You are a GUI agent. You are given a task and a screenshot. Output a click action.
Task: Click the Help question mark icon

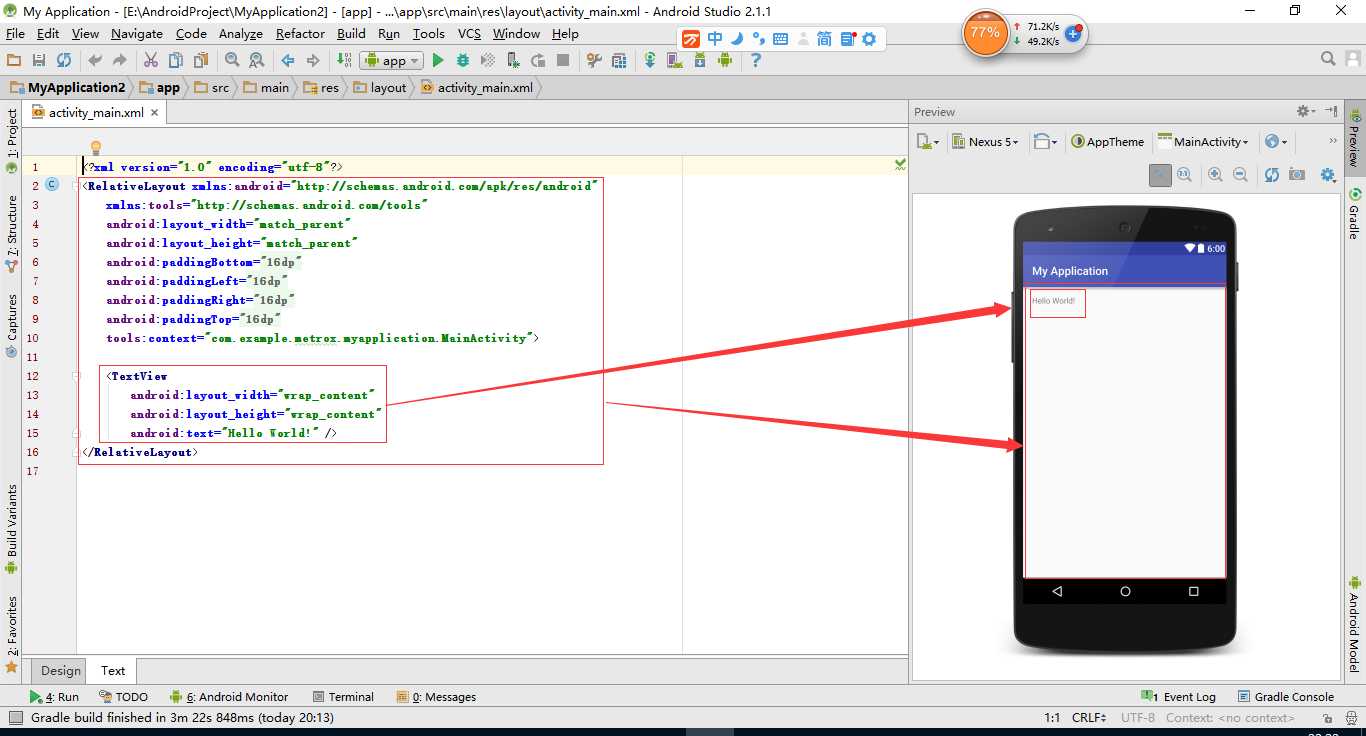click(x=756, y=61)
